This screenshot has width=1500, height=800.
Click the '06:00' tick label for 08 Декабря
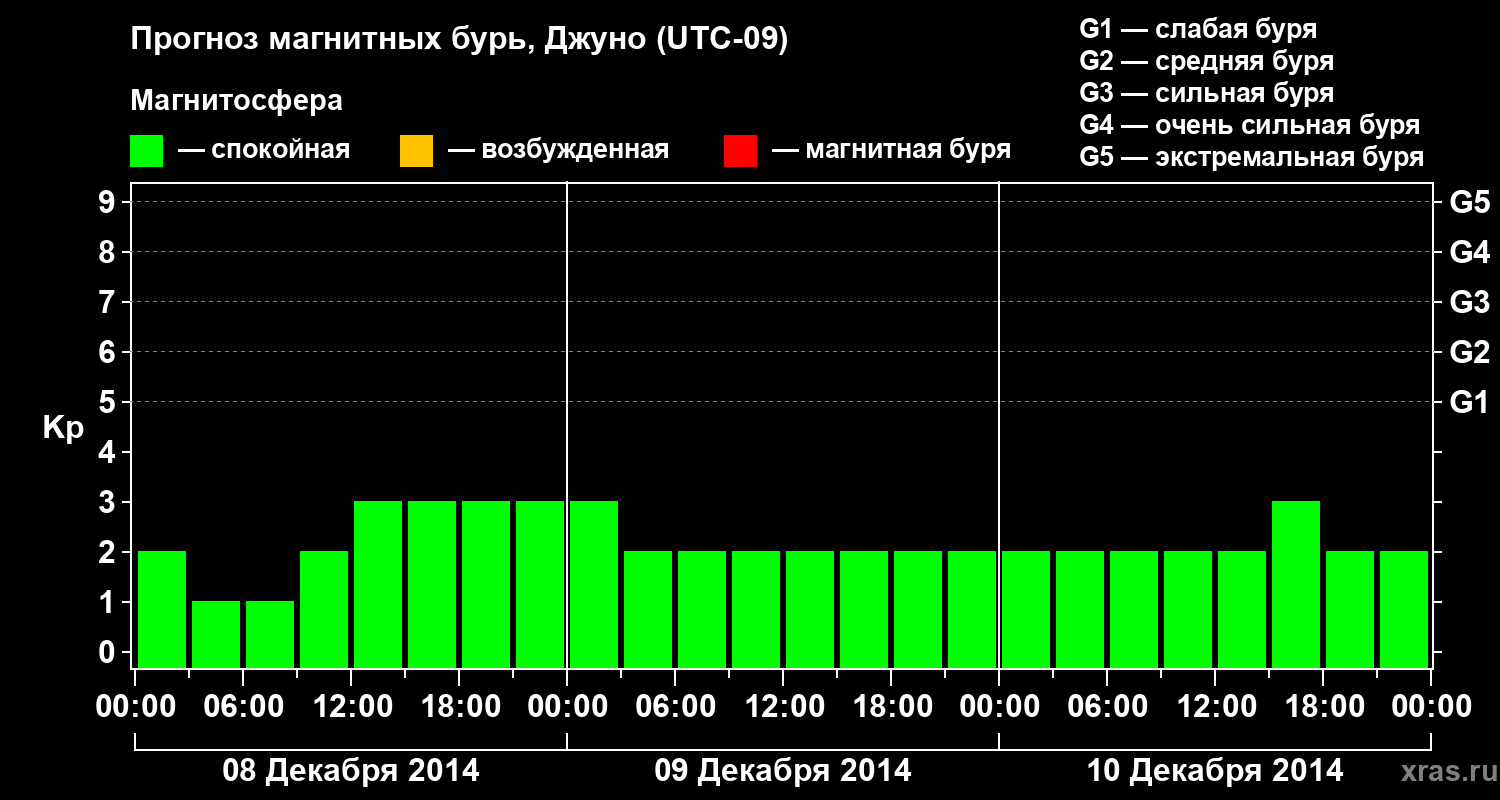(243, 707)
